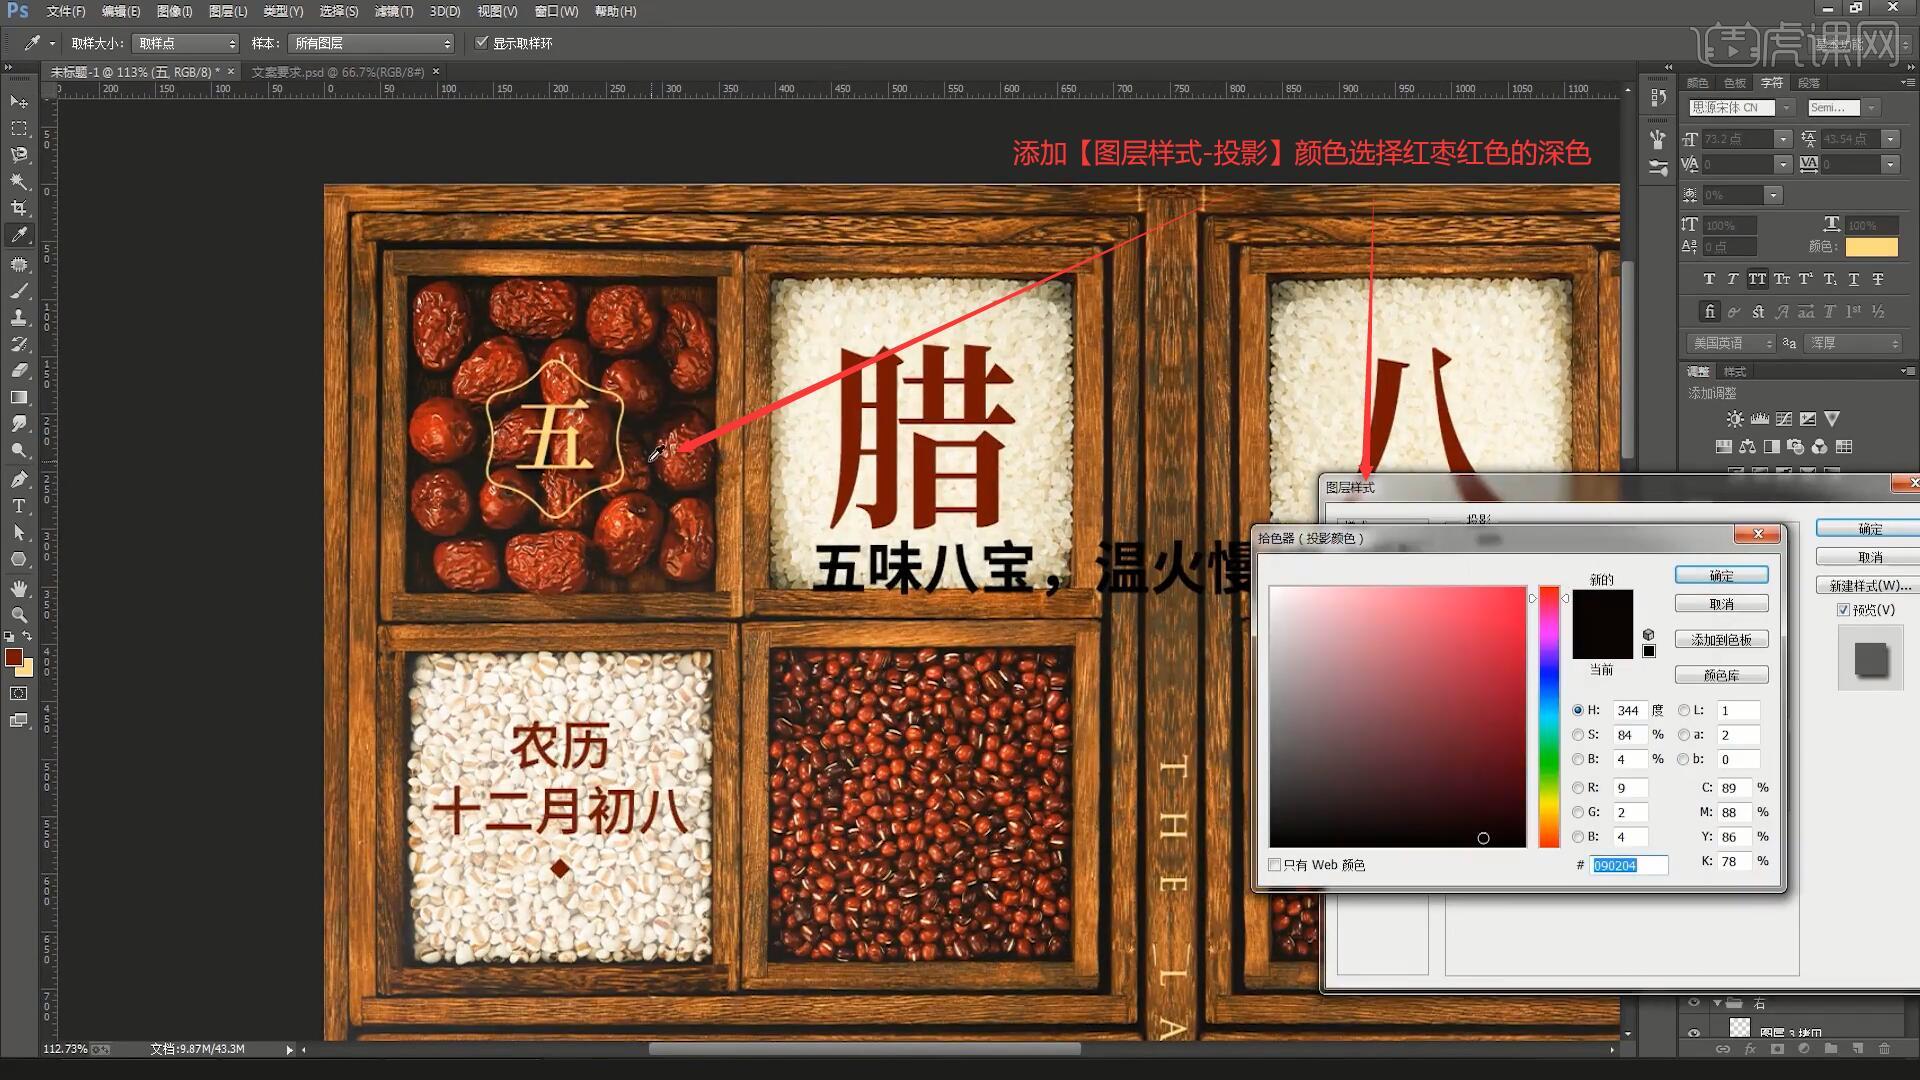Enable the 只有 Web 颜色 checkbox
Image resolution: width=1920 pixels, height=1080 pixels.
click(1275, 865)
